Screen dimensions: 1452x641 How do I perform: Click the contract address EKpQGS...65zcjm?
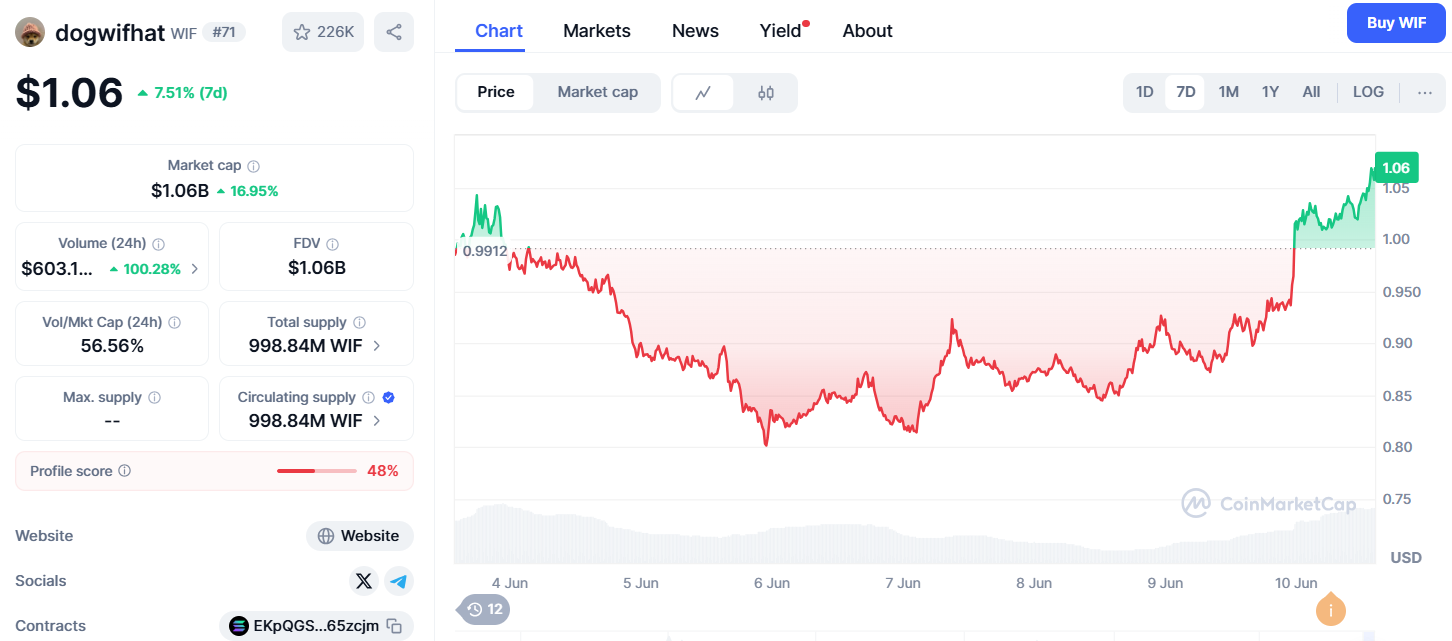pos(316,627)
